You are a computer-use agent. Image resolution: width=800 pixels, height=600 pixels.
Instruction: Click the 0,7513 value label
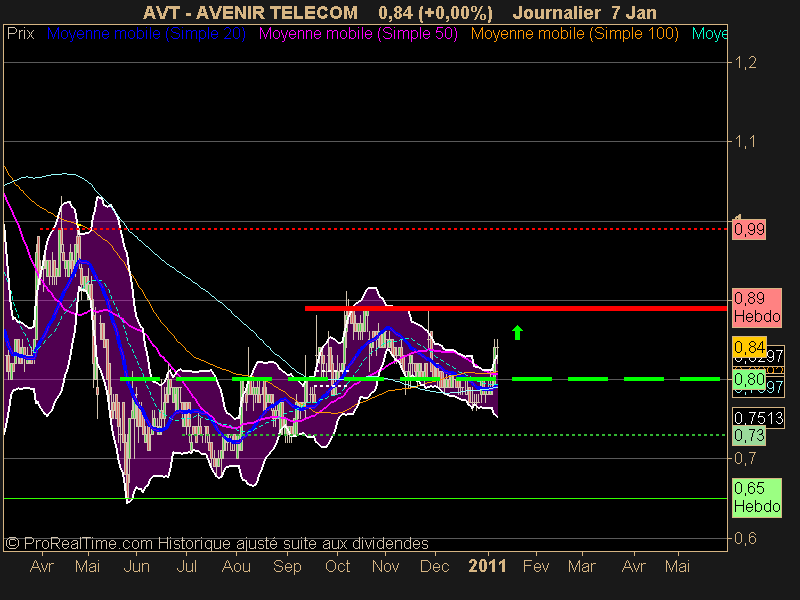tap(758, 418)
